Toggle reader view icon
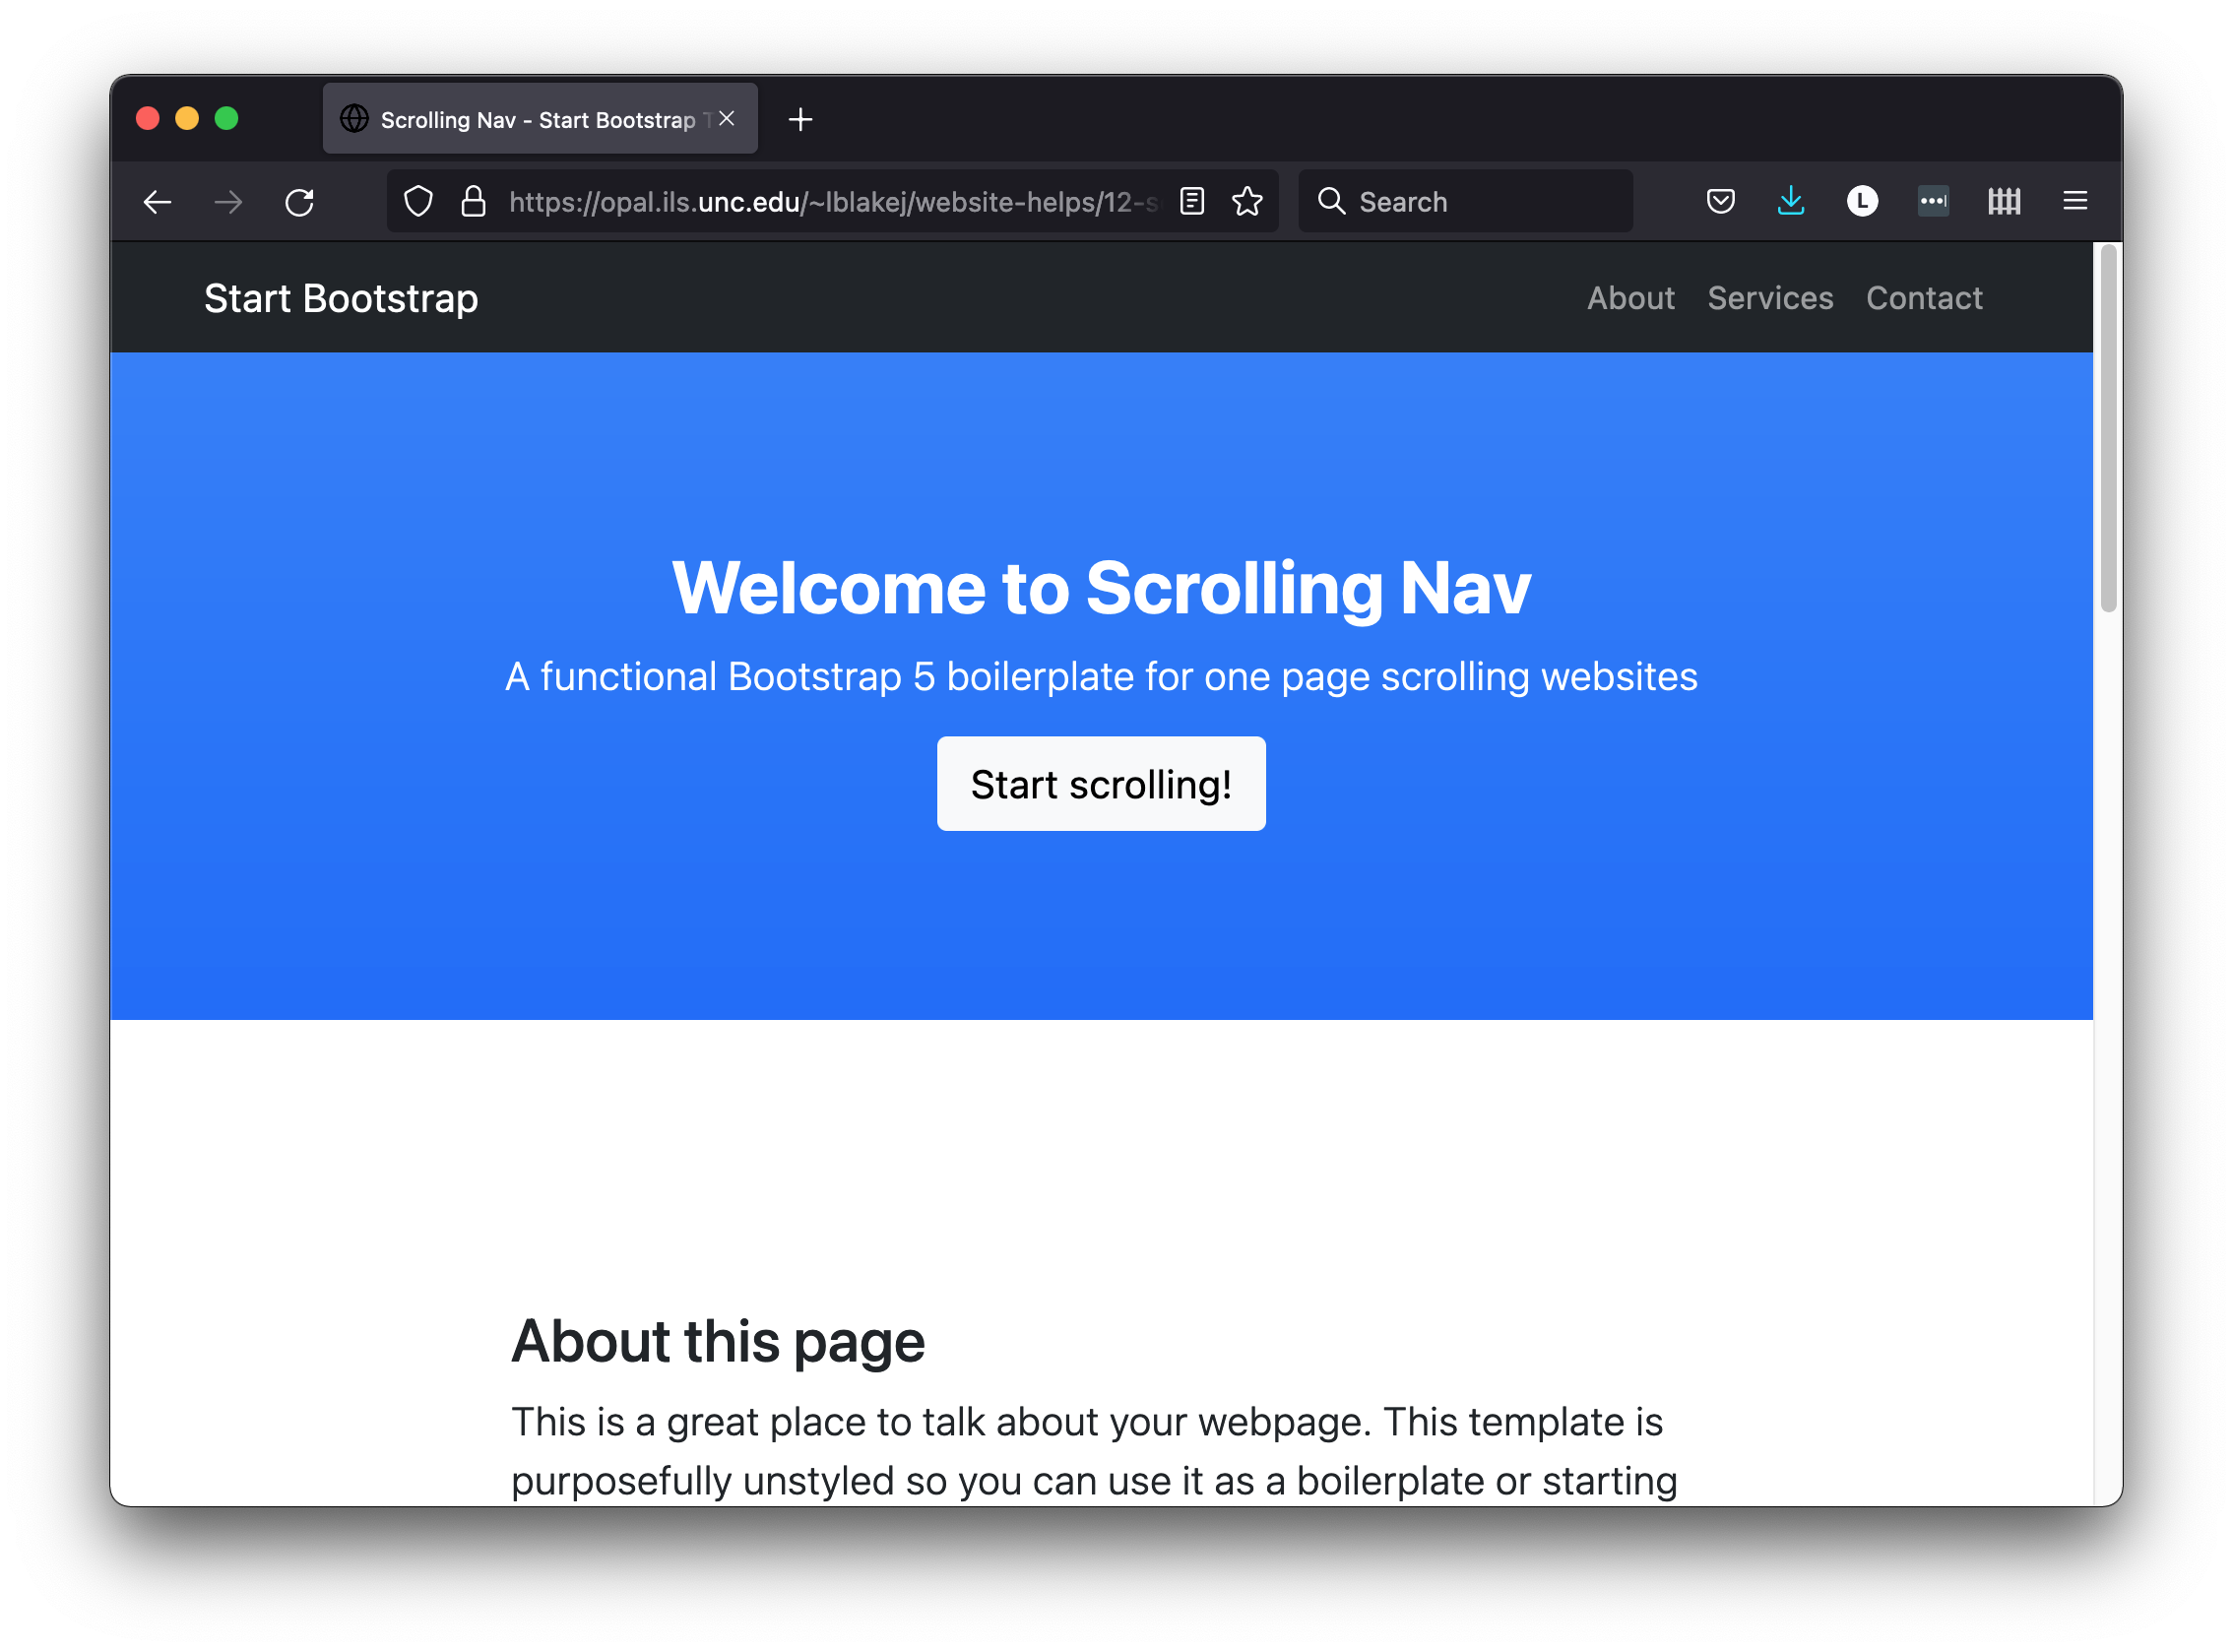 point(1191,202)
